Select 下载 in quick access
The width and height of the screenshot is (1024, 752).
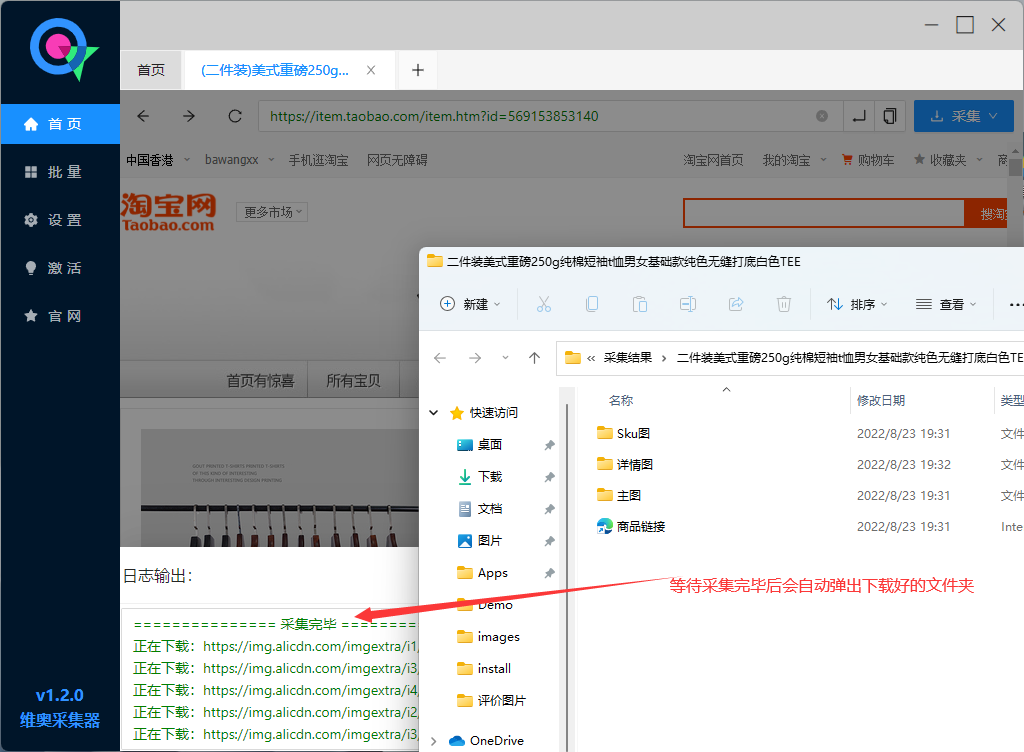[x=490, y=477]
